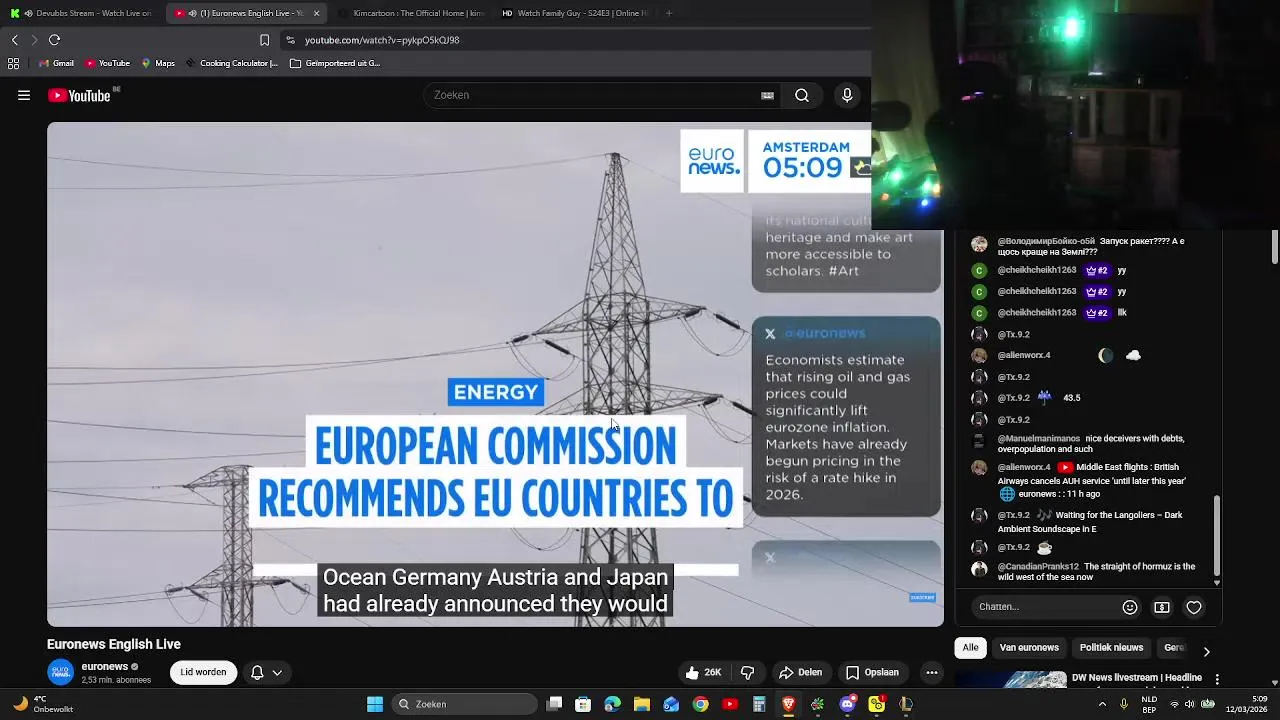Screen dimensions: 1280x720
Task: Click the live chat scrollbar
Action: 1217,538
